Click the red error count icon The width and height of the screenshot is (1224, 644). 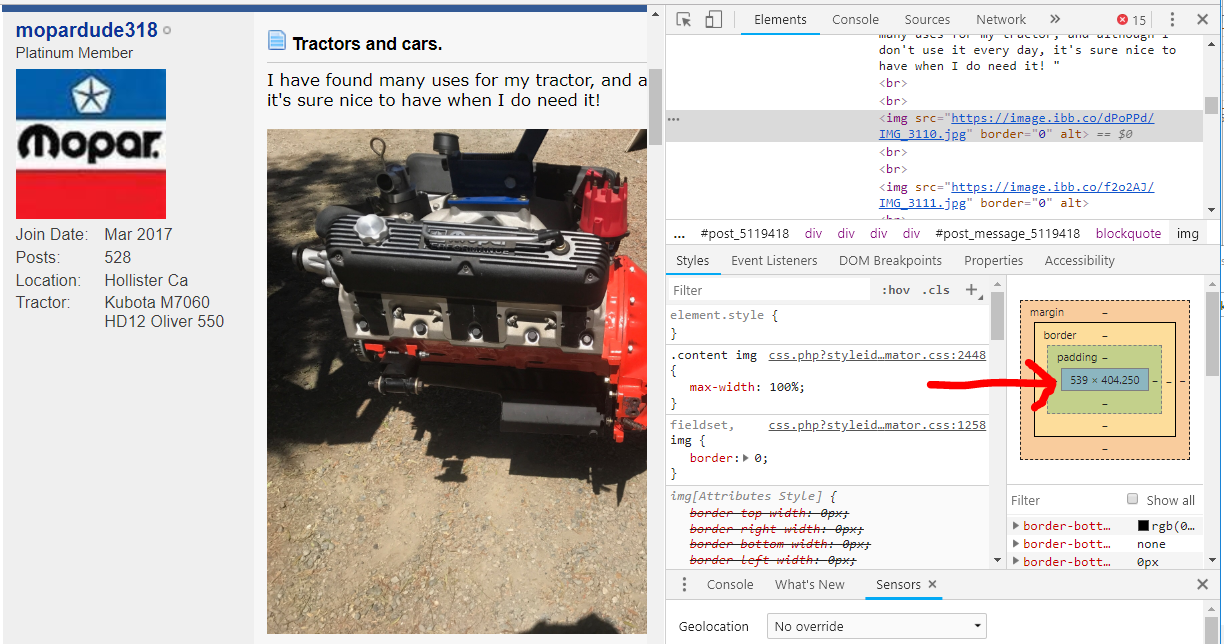pyautogui.click(x=1123, y=20)
